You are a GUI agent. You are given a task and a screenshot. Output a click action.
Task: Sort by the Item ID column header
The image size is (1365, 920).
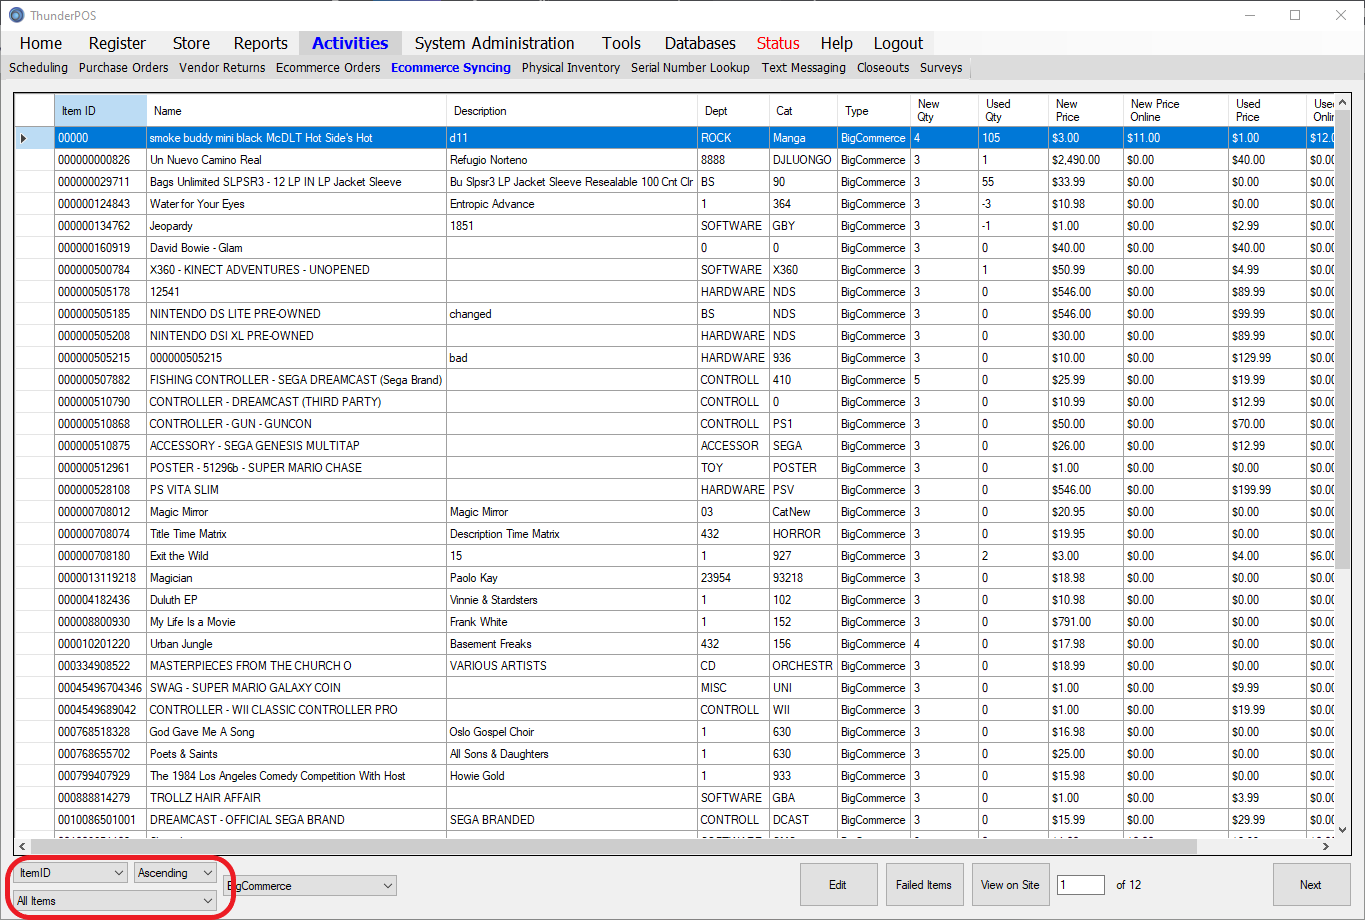tap(101, 111)
